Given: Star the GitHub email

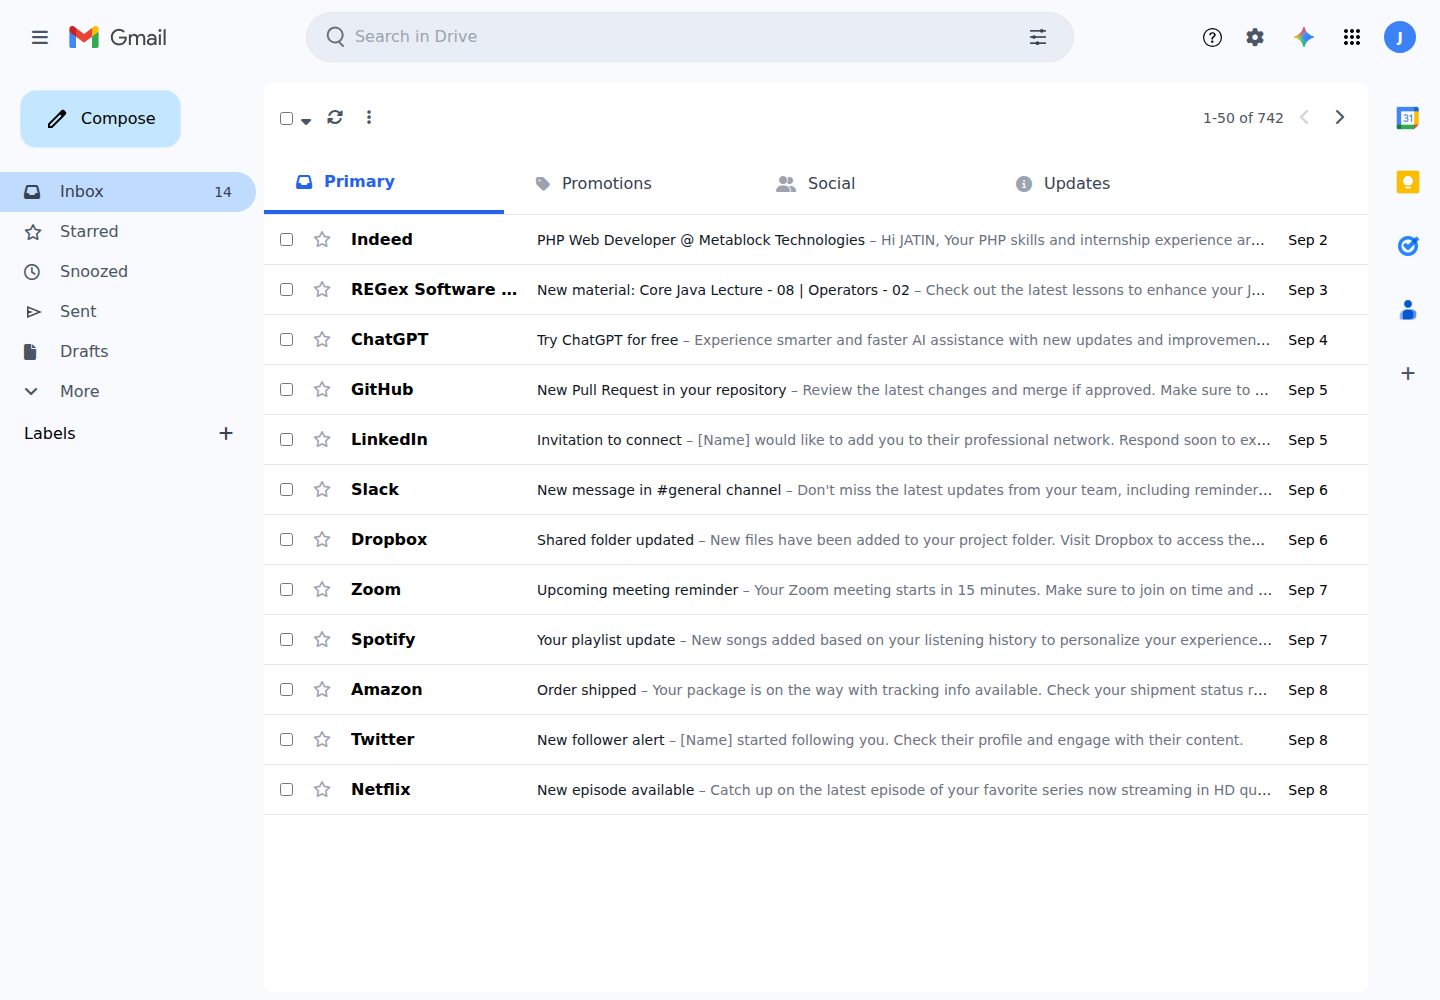Looking at the screenshot, I should [322, 389].
